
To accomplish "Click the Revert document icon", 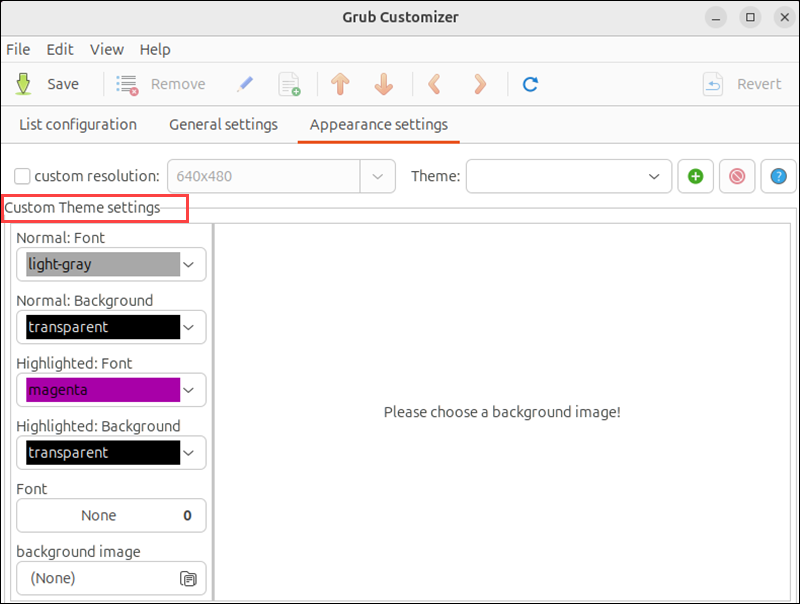I will 713,84.
